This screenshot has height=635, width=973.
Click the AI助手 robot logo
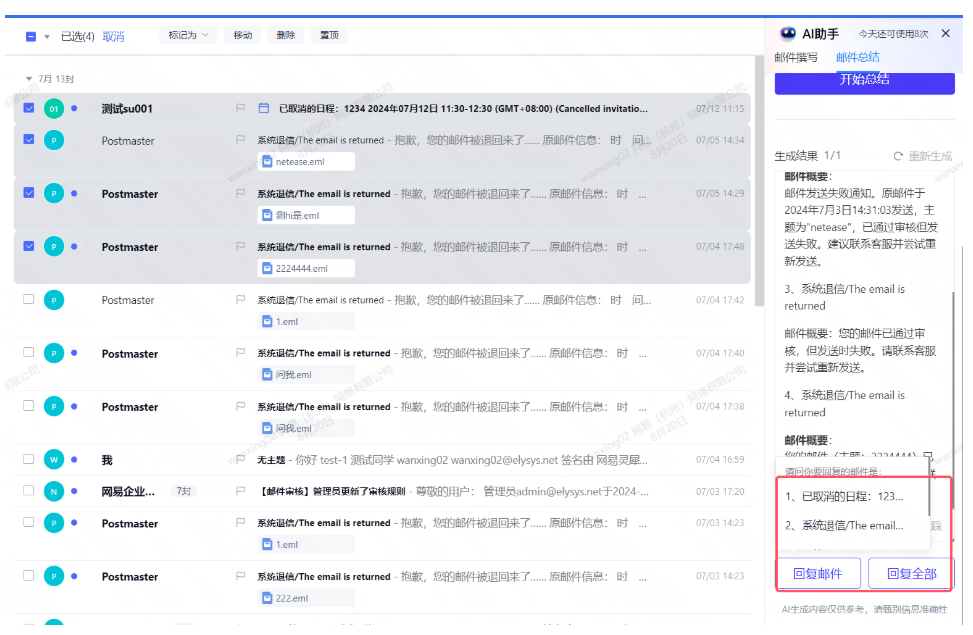788,33
